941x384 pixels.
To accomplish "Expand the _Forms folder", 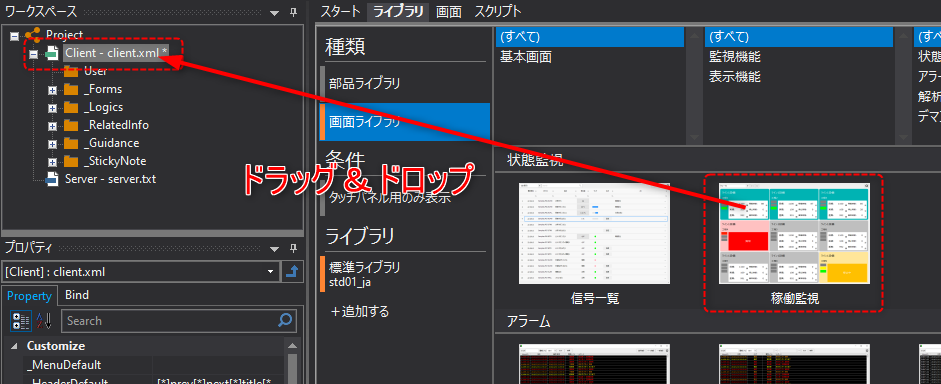I will (52, 91).
